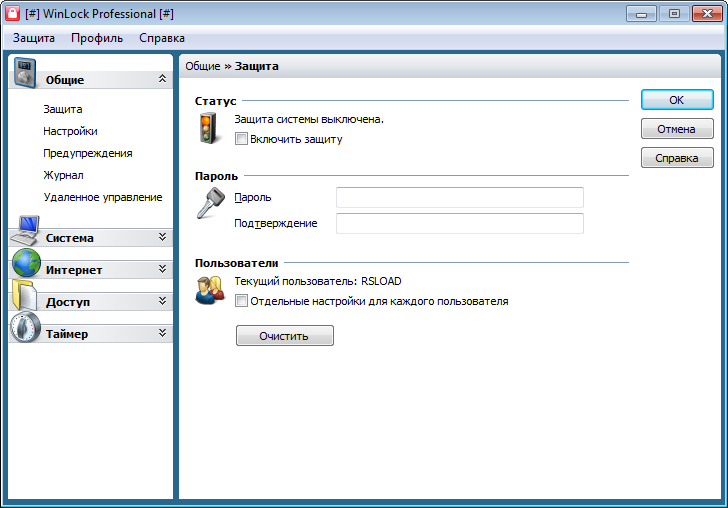Focus the Пароль input field
The width and height of the screenshot is (728, 508).
point(460,197)
